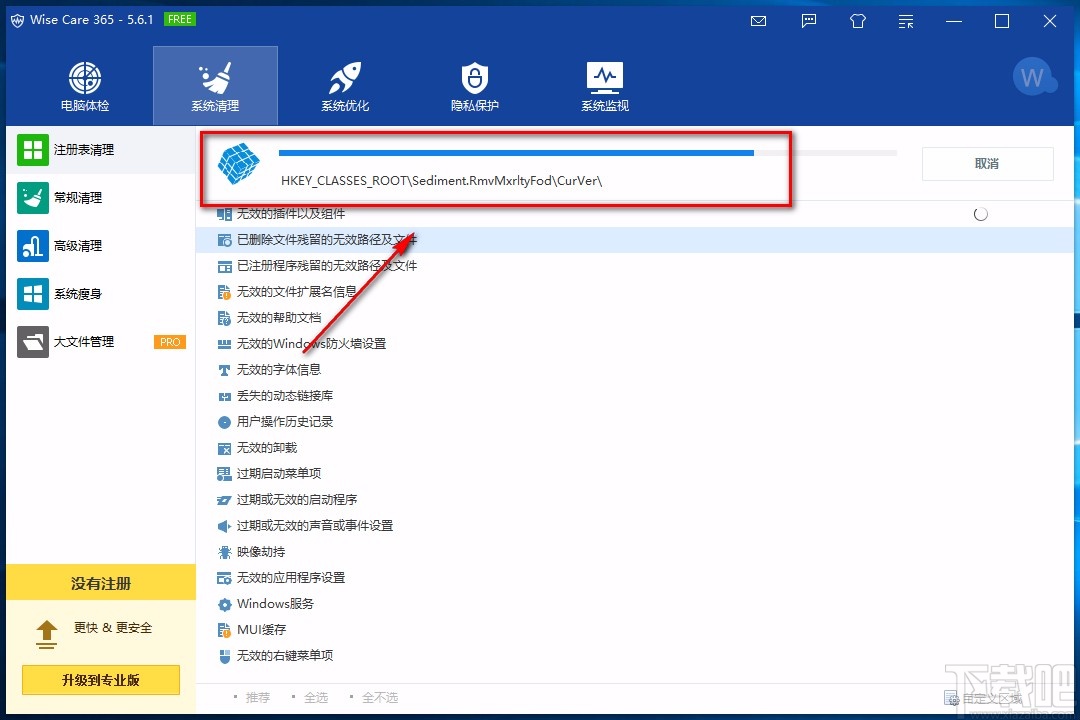Click icon of 过期启动菜单项
Image resolution: width=1080 pixels, height=720 pixels.
224,474
